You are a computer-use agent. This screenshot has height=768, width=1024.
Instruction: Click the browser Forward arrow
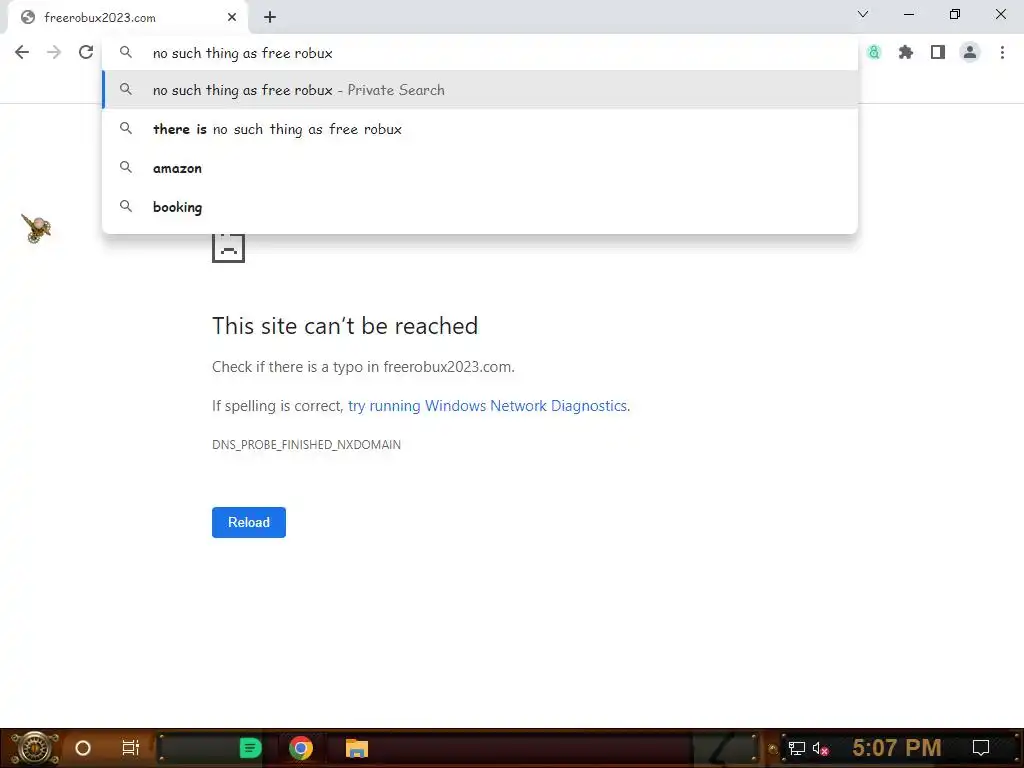pyautogui.click(x=54, y=52)
